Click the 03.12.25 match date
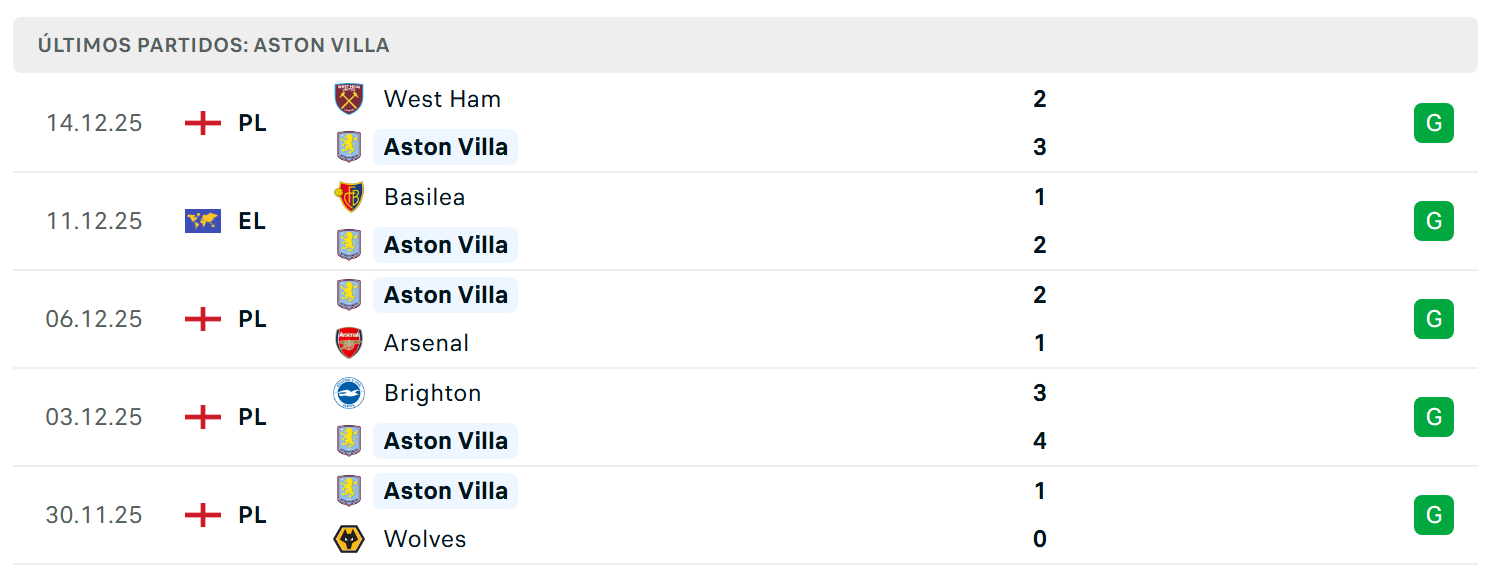The width and height of the screenshot is (1494, 583). 94,417
